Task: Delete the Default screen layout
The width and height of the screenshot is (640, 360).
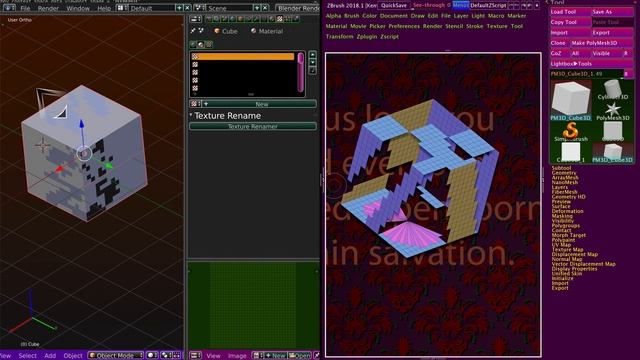Action: coord(187,8)
